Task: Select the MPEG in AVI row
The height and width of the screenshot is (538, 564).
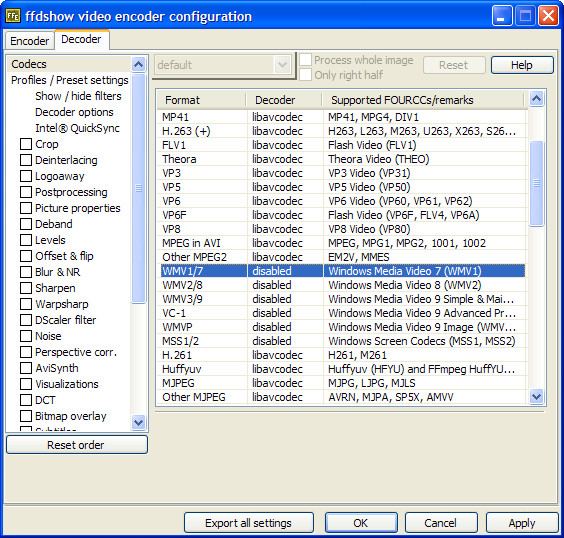Action: tap(342, 243)
